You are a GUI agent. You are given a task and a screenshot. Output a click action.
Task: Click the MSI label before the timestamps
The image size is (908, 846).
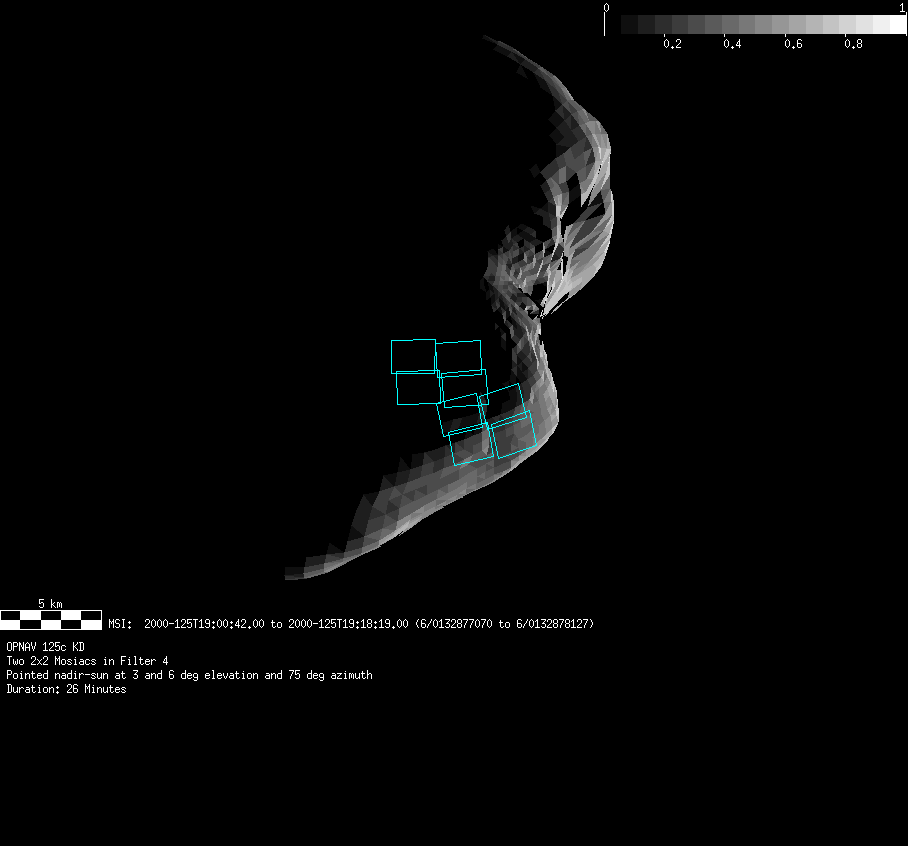pyautogui.click(x=120, y=624)
